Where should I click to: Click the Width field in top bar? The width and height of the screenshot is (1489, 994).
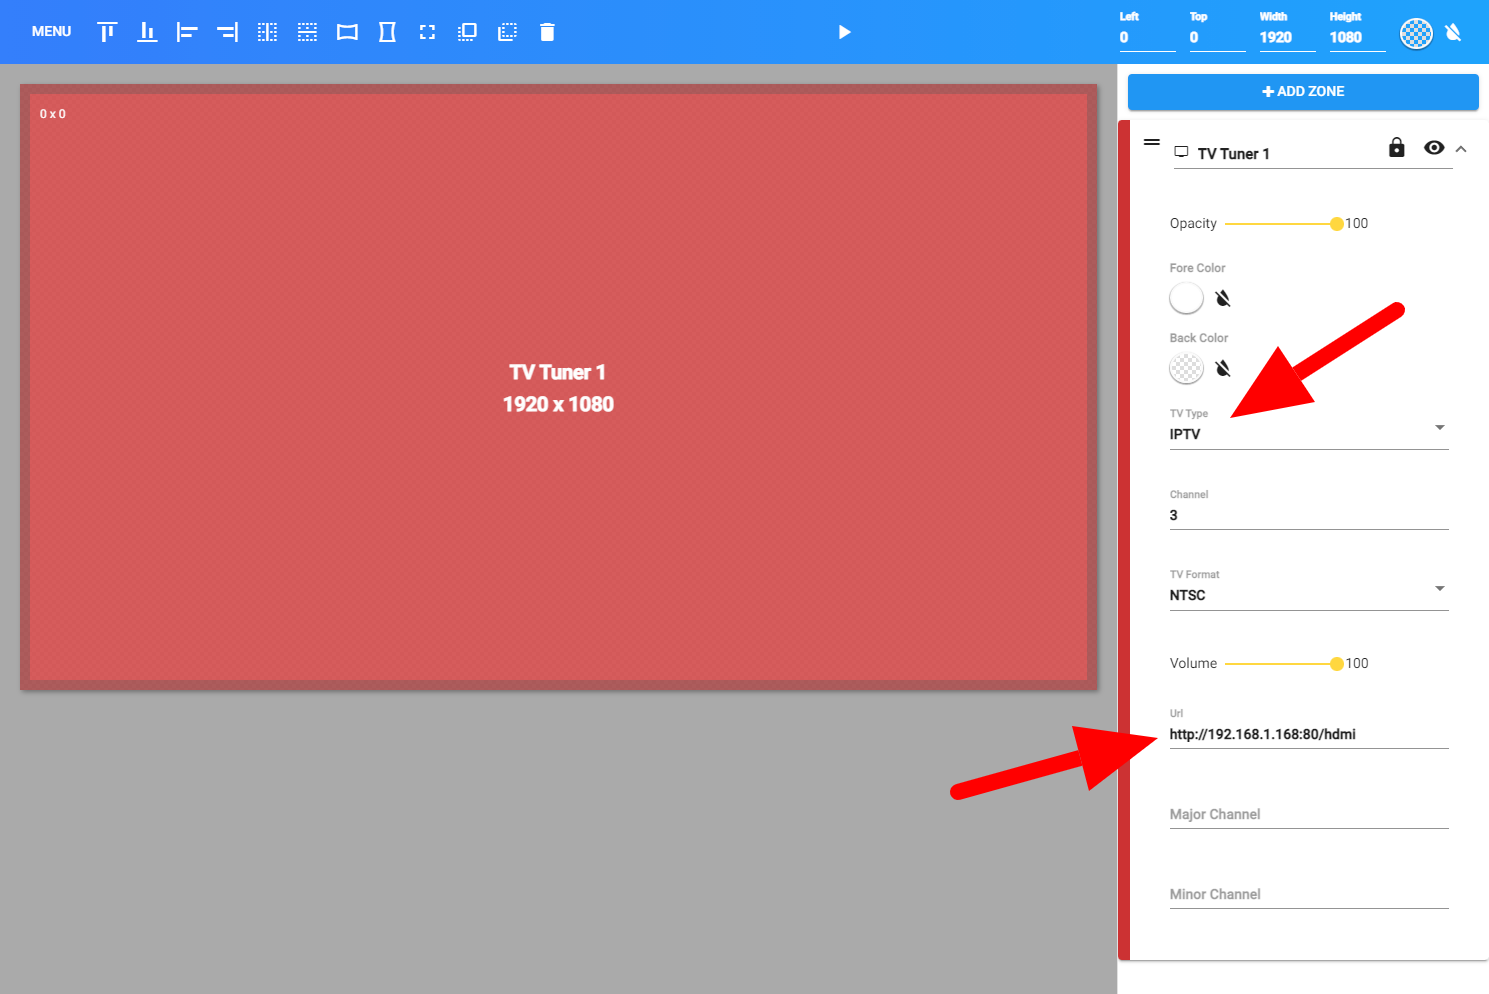click(x=1285, y=38)
